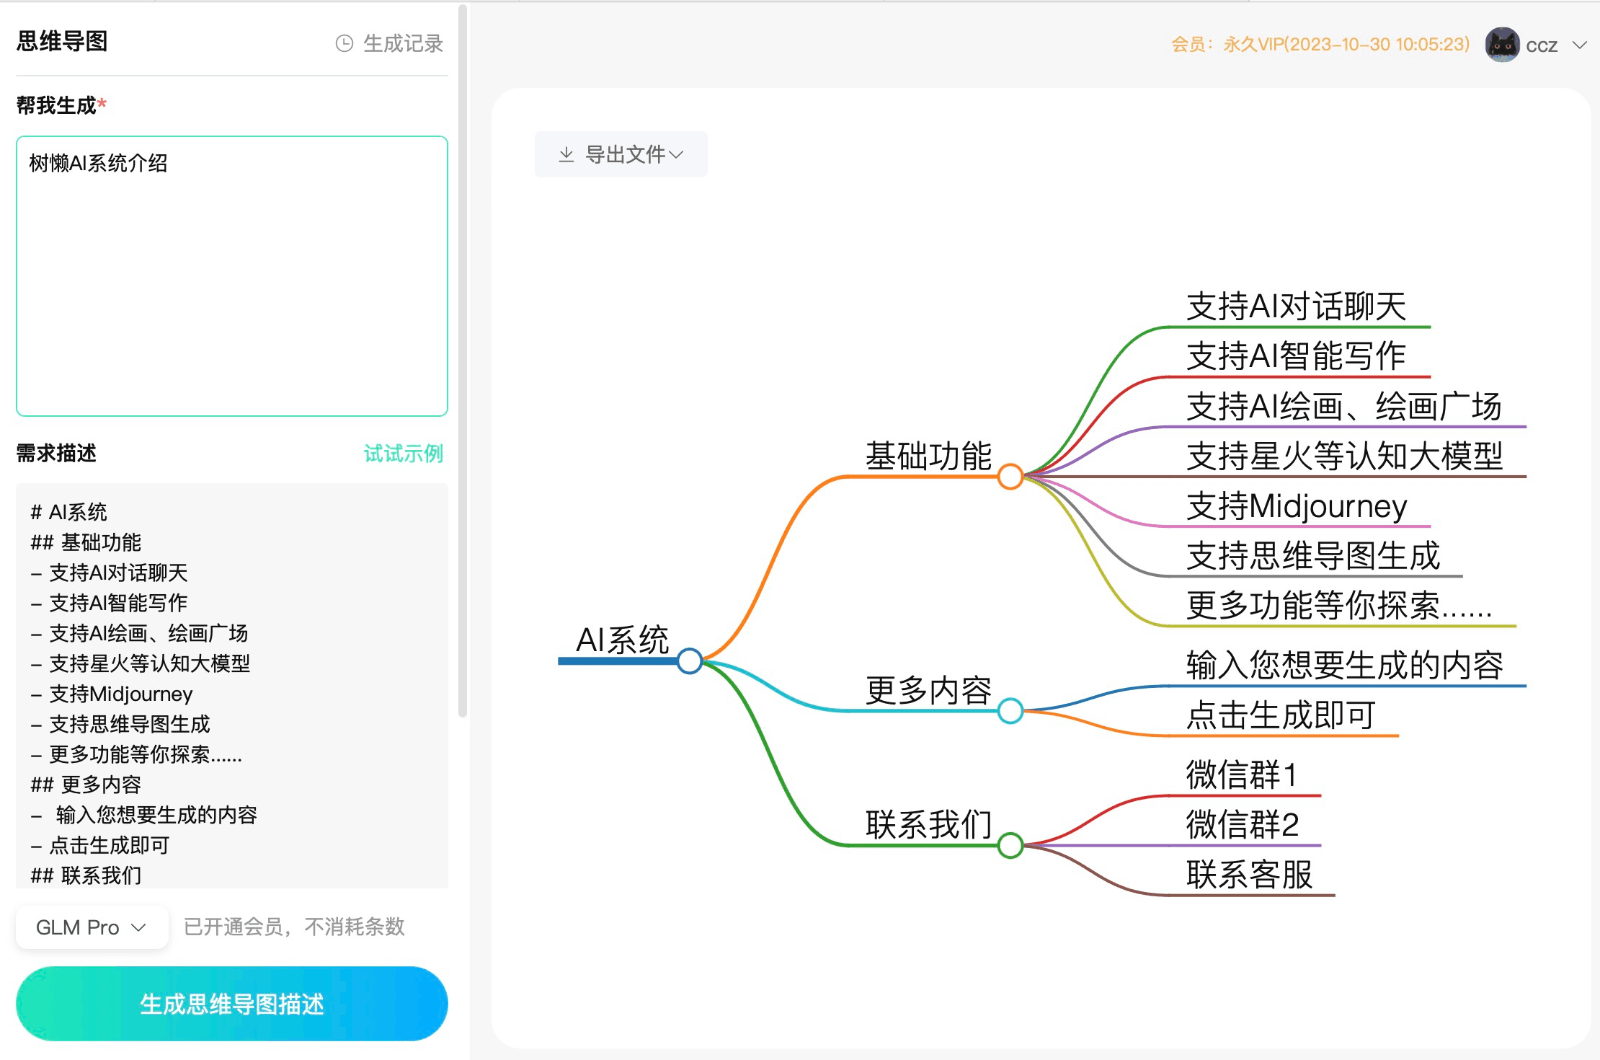Click the '– 点击生成即可' outline line
The image size is (1600, 1060).
coord(100,846)
